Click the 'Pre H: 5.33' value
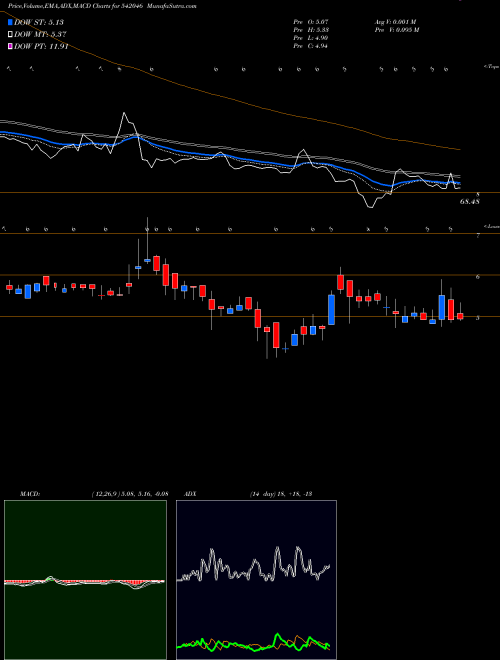The height and width of the screenshot is (660, 500). click(x=311, y=30)
